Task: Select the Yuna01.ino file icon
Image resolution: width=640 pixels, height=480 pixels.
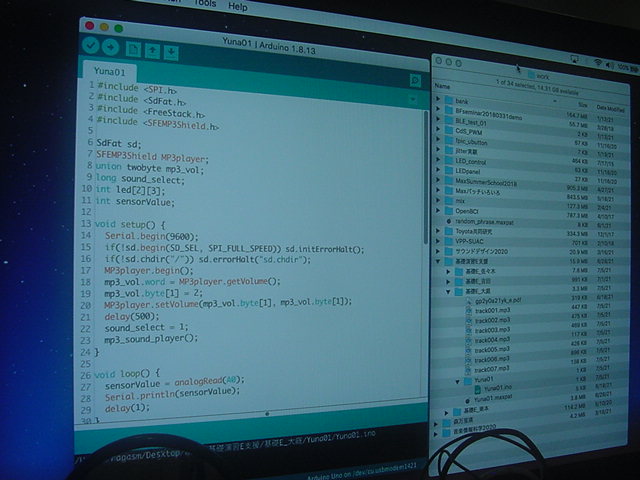Action: point(477,390)
